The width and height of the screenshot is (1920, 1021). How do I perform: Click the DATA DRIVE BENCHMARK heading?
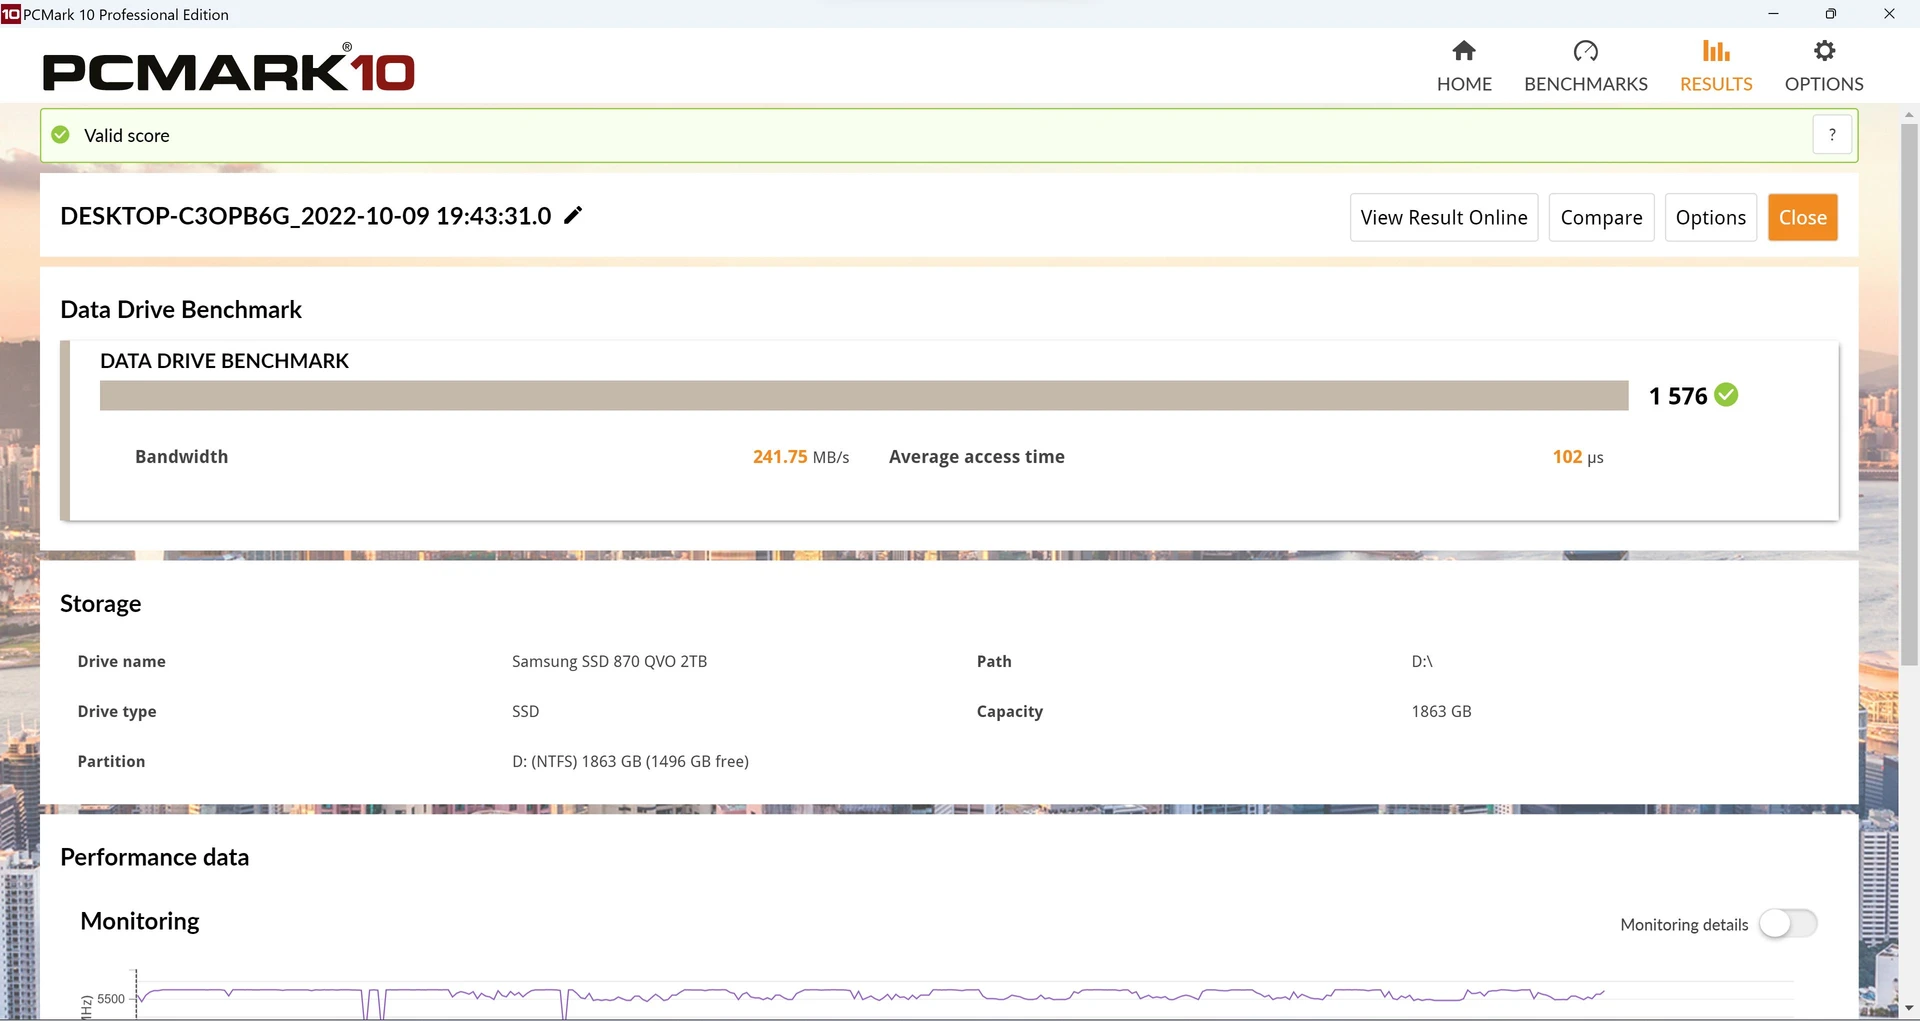click(224, 361)
